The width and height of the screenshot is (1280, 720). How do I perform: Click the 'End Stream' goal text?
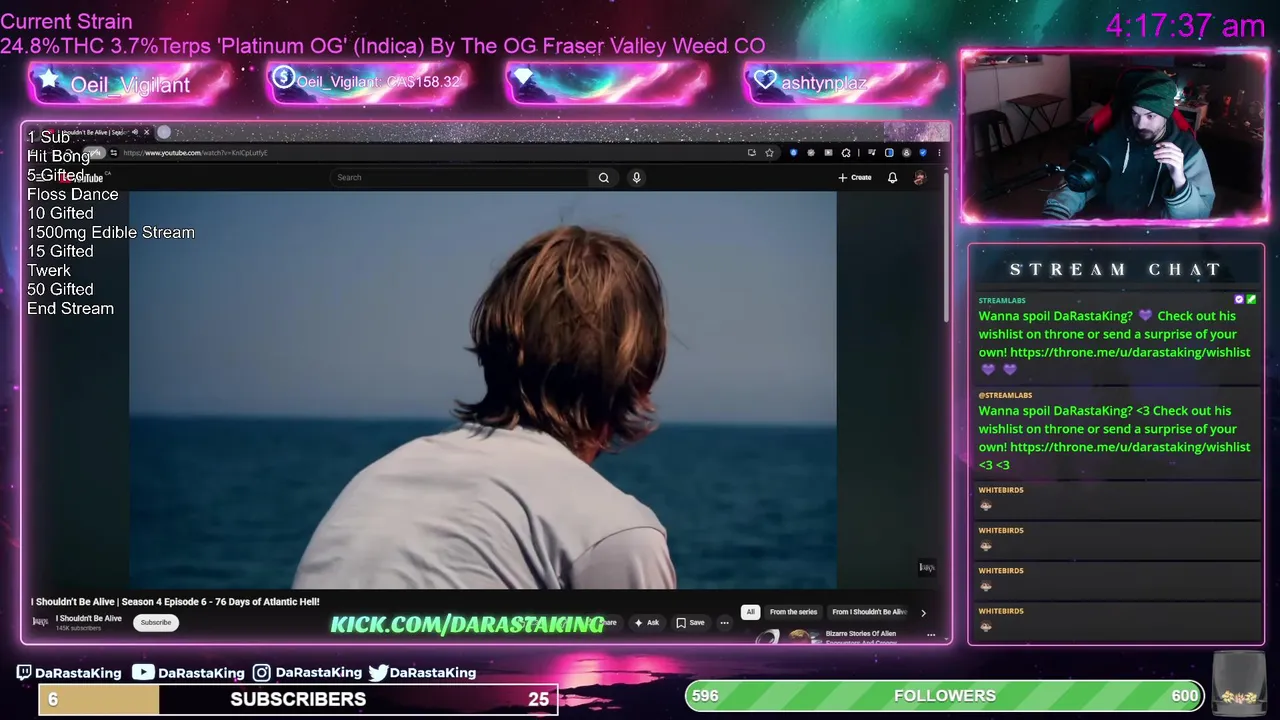[70, 308]
